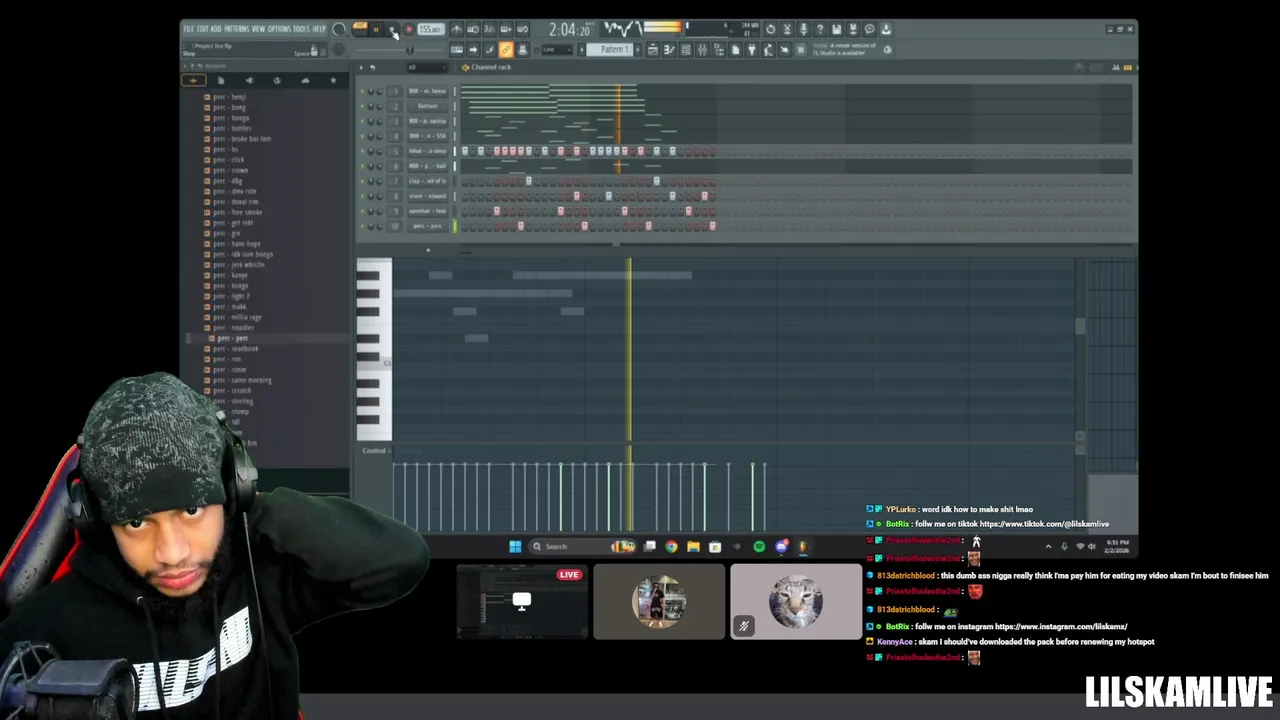Toggle mute LED for clap channel
The width and height of the screenshot is (1280, 720).
[x=362, y=181]
